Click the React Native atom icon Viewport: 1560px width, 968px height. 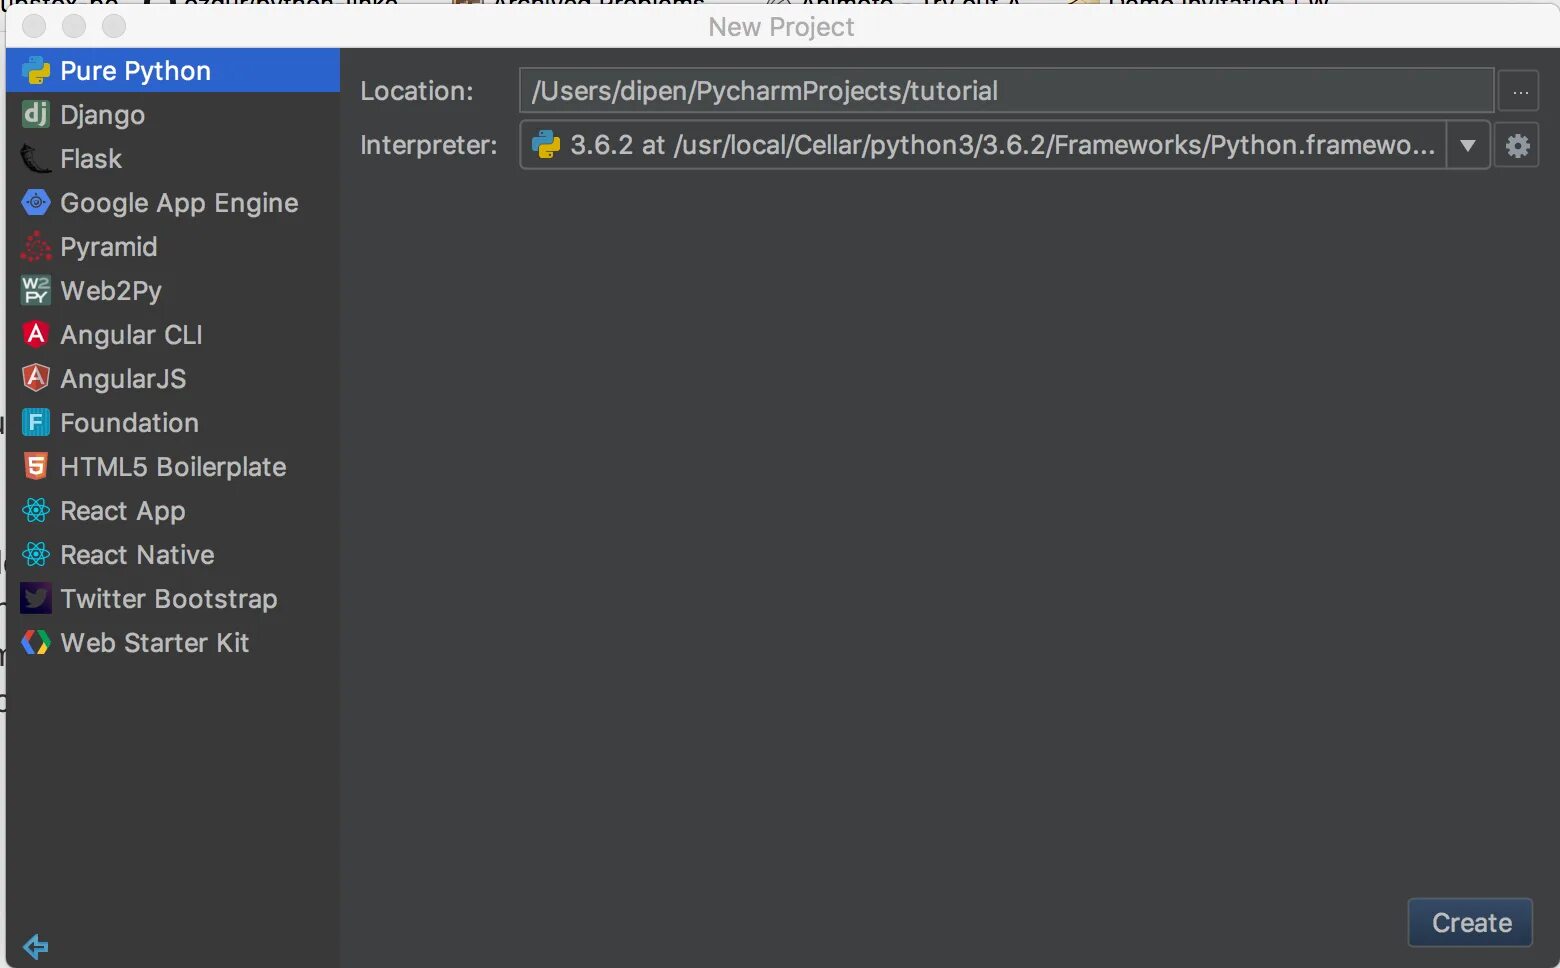pyautogui.click(x=36, y=555)
